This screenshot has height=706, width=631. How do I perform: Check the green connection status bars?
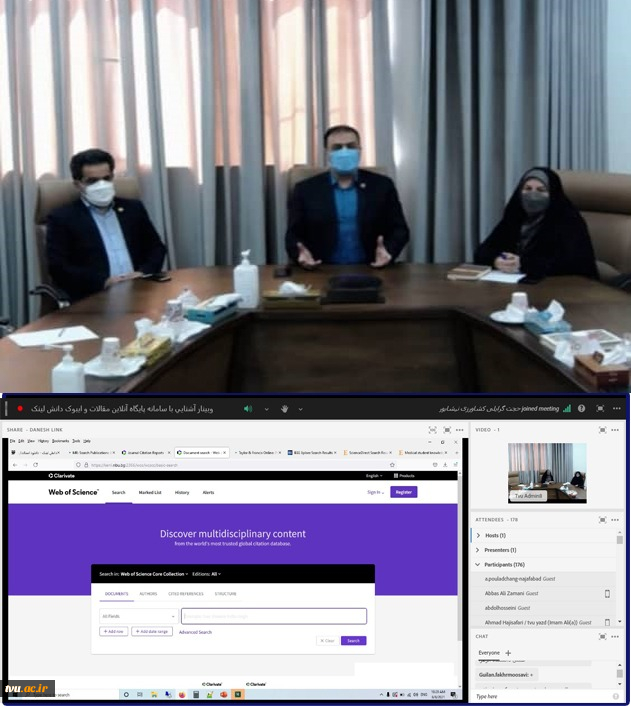pos(567,408)
